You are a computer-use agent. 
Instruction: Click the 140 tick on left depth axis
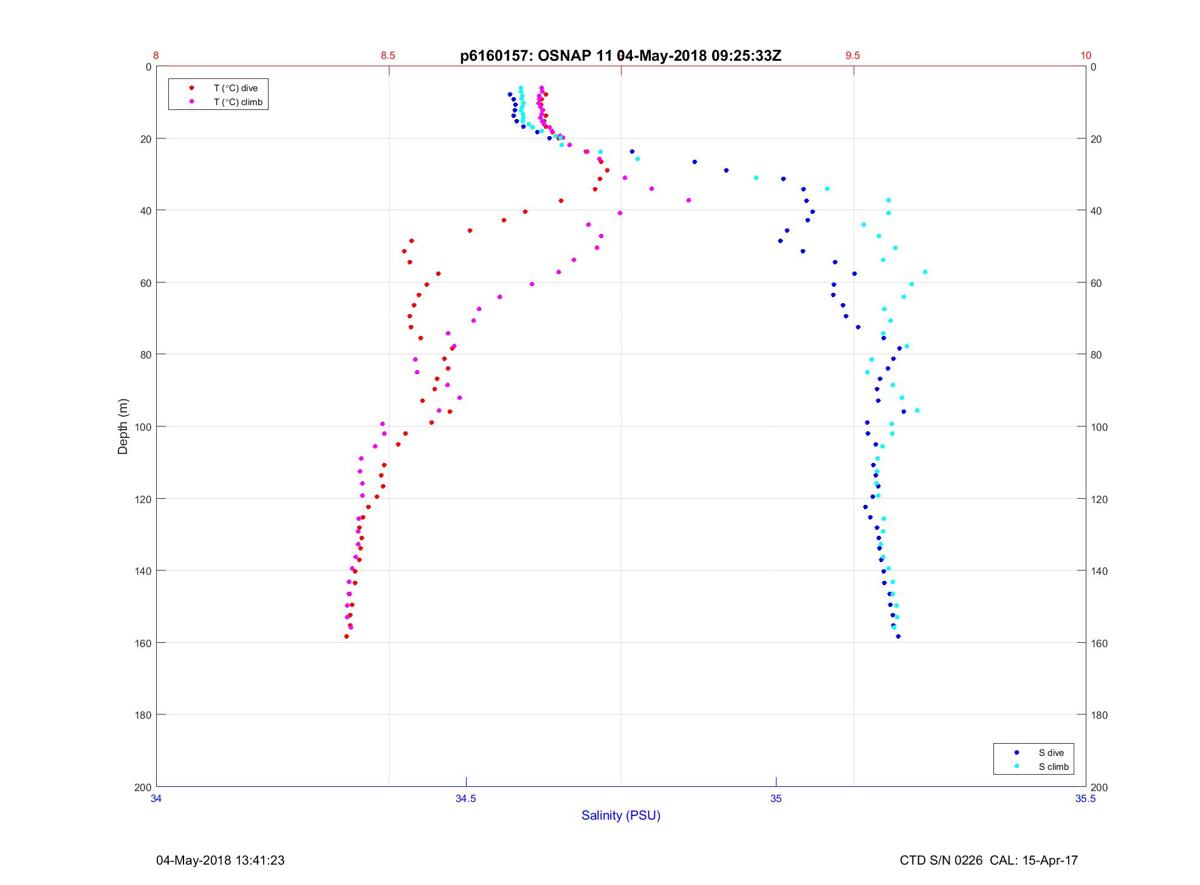pos(142,571)
